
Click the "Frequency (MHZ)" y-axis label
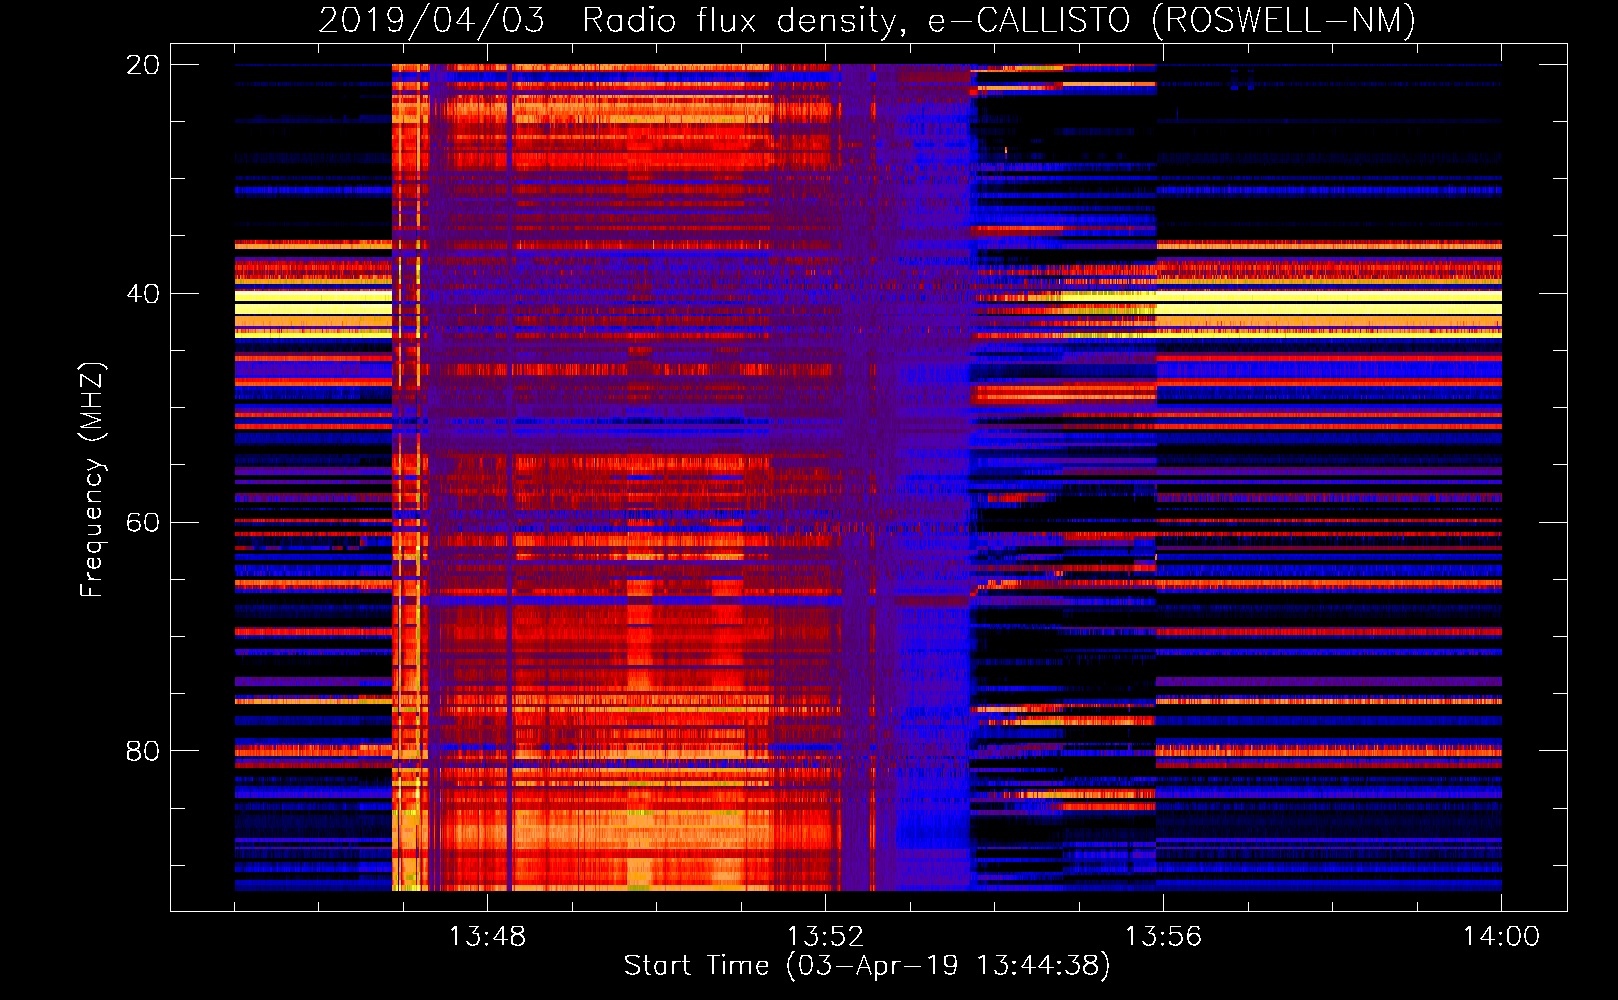coord(92,480)
